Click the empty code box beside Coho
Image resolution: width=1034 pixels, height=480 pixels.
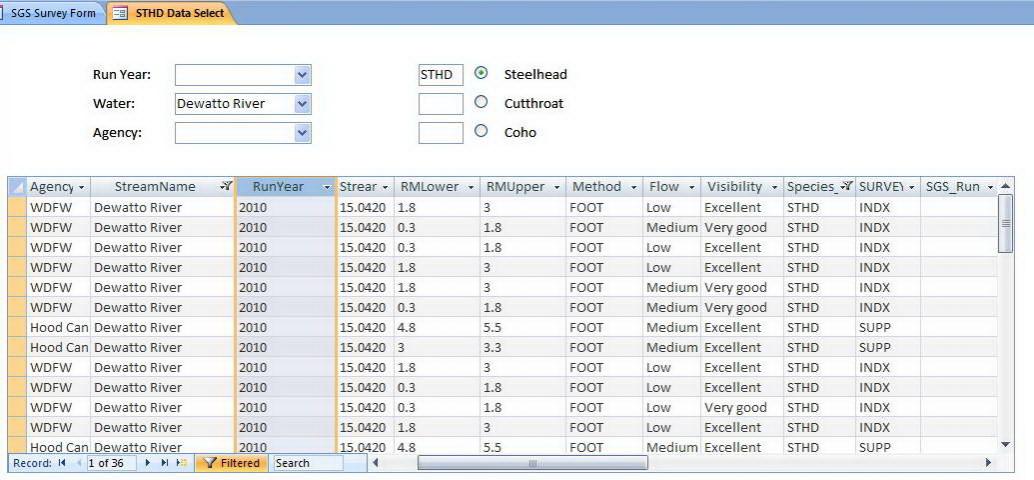tap(441, 133)
